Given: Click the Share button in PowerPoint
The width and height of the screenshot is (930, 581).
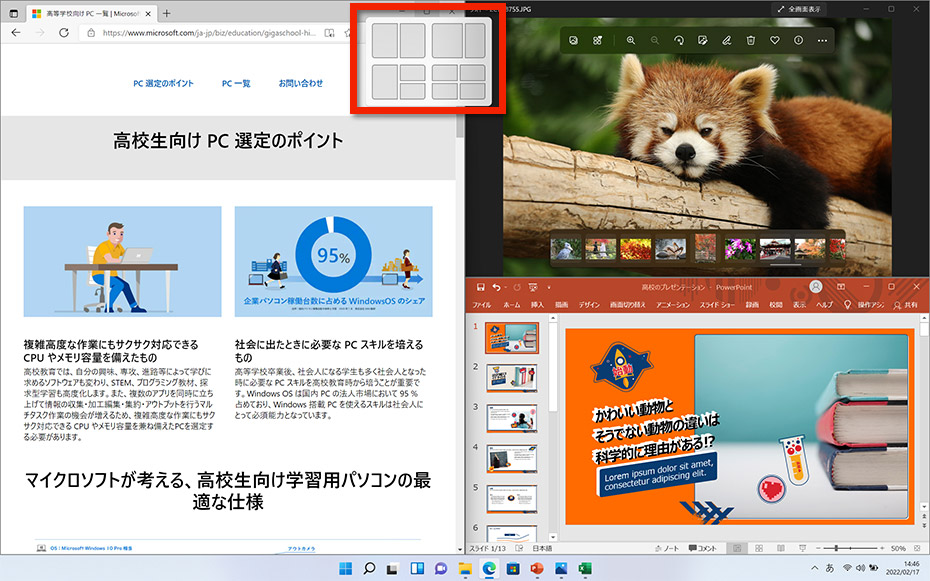Looking at the screenshot, I should point(906,305).
